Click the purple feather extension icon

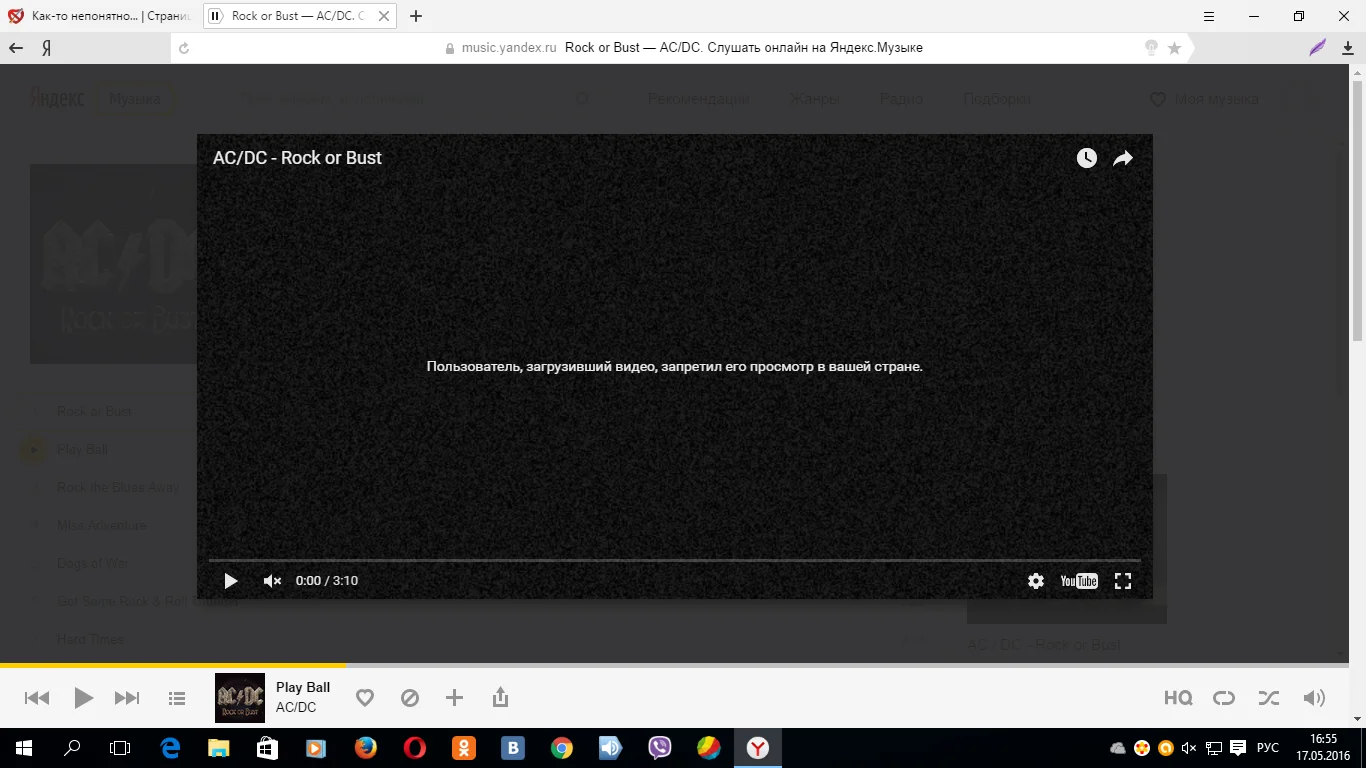coord(1318,48)
